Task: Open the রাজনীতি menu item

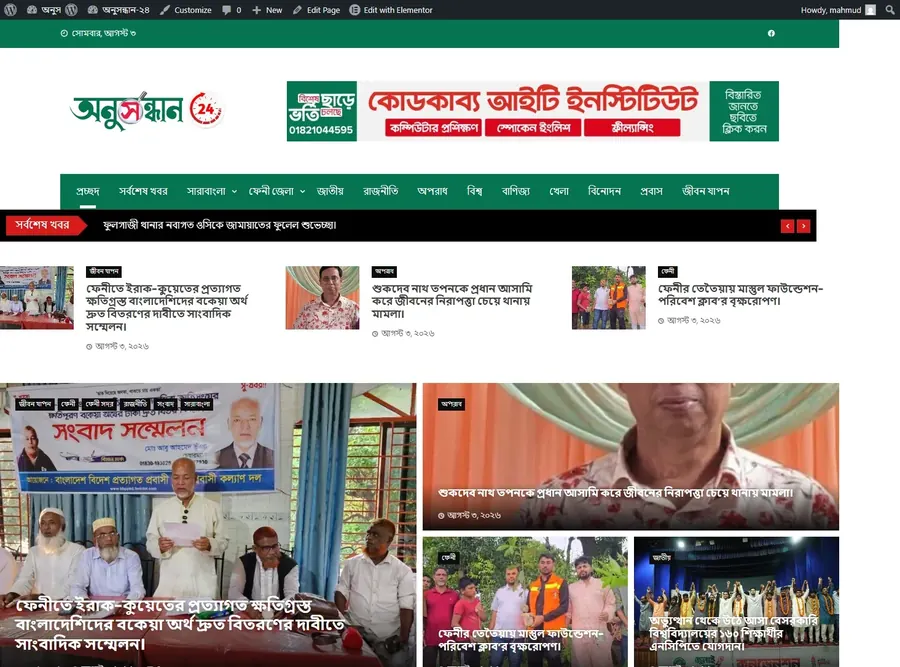Action: tap(381, 191)
